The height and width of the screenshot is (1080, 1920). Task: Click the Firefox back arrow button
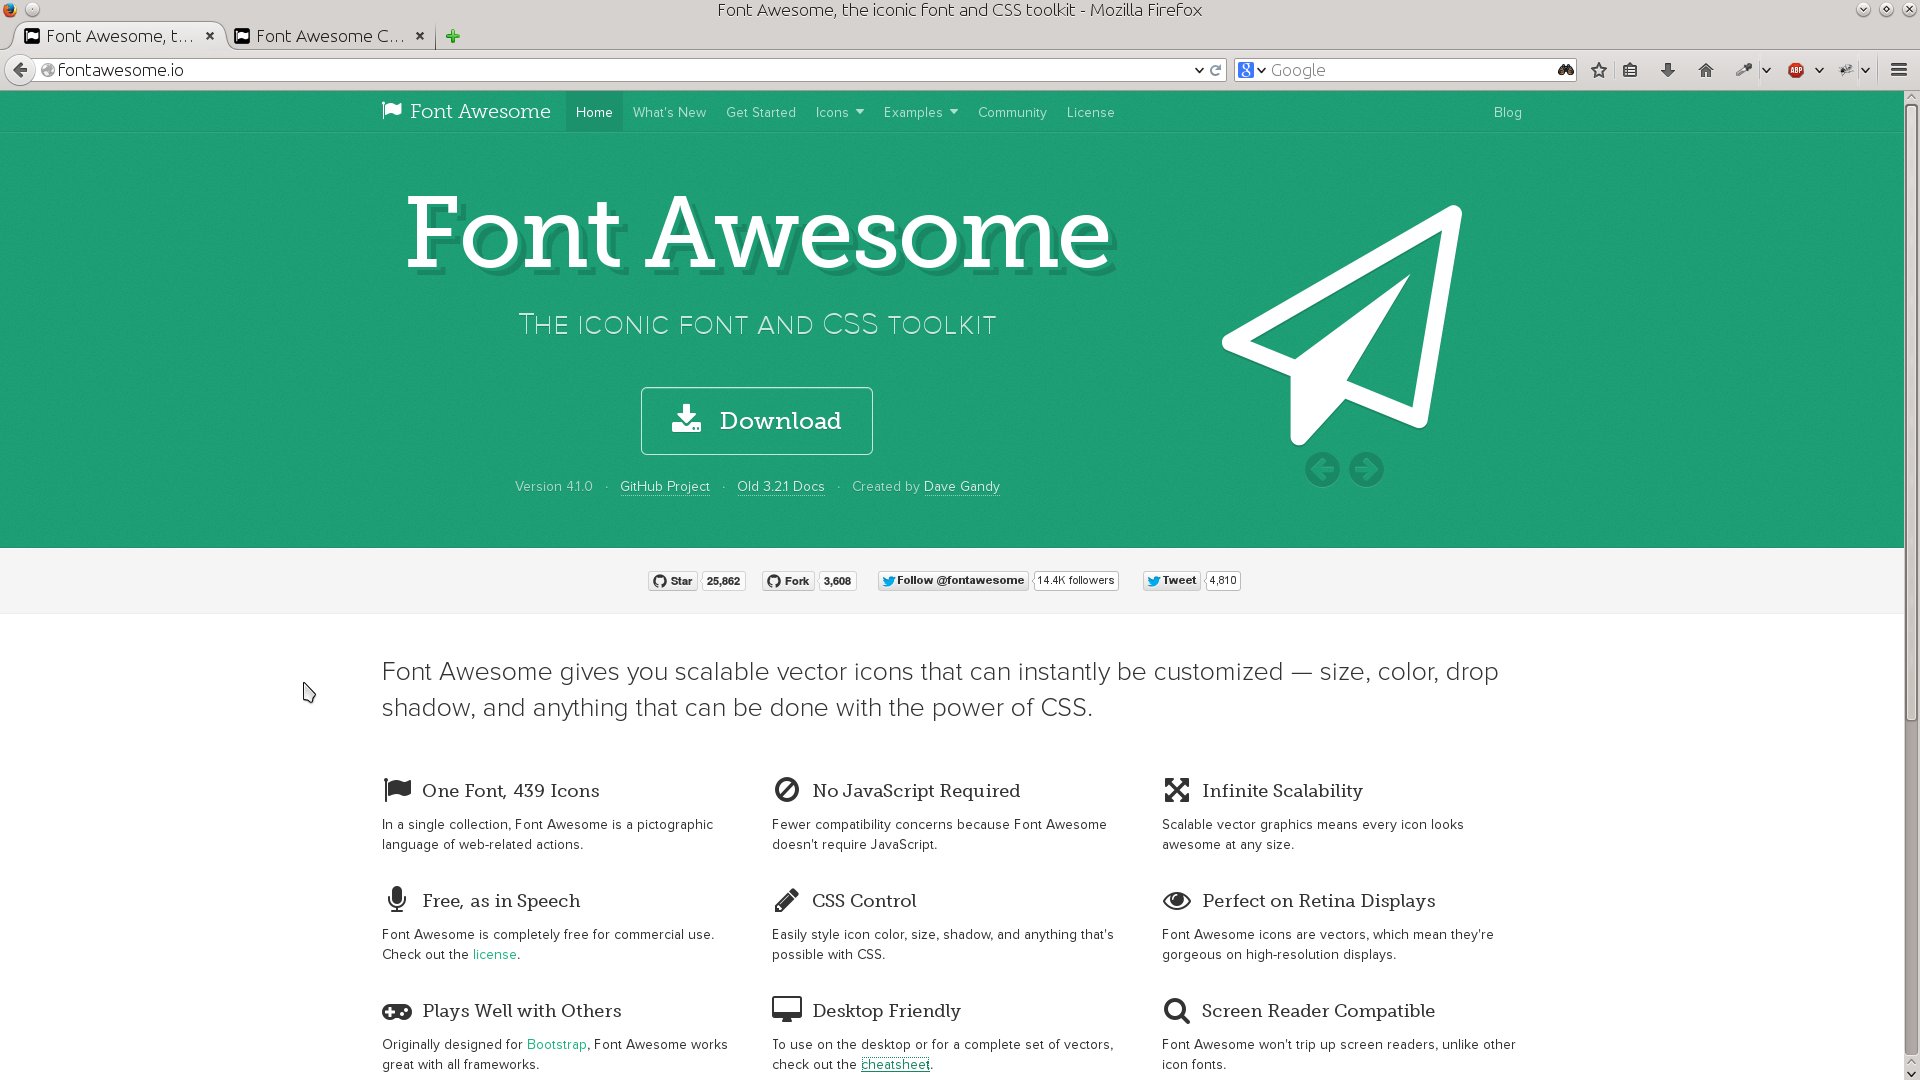[20, 70]
